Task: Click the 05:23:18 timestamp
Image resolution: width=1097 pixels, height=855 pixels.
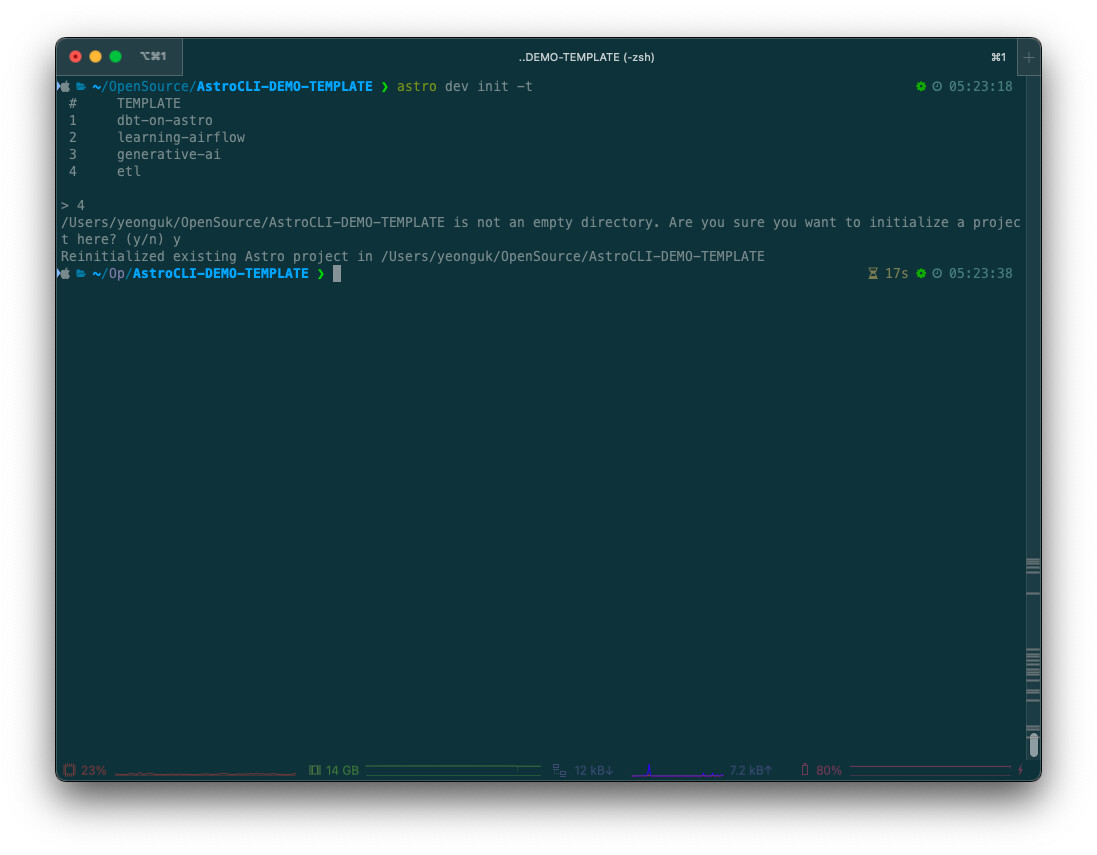Action: pyautogui.click(x=980, y=86)
